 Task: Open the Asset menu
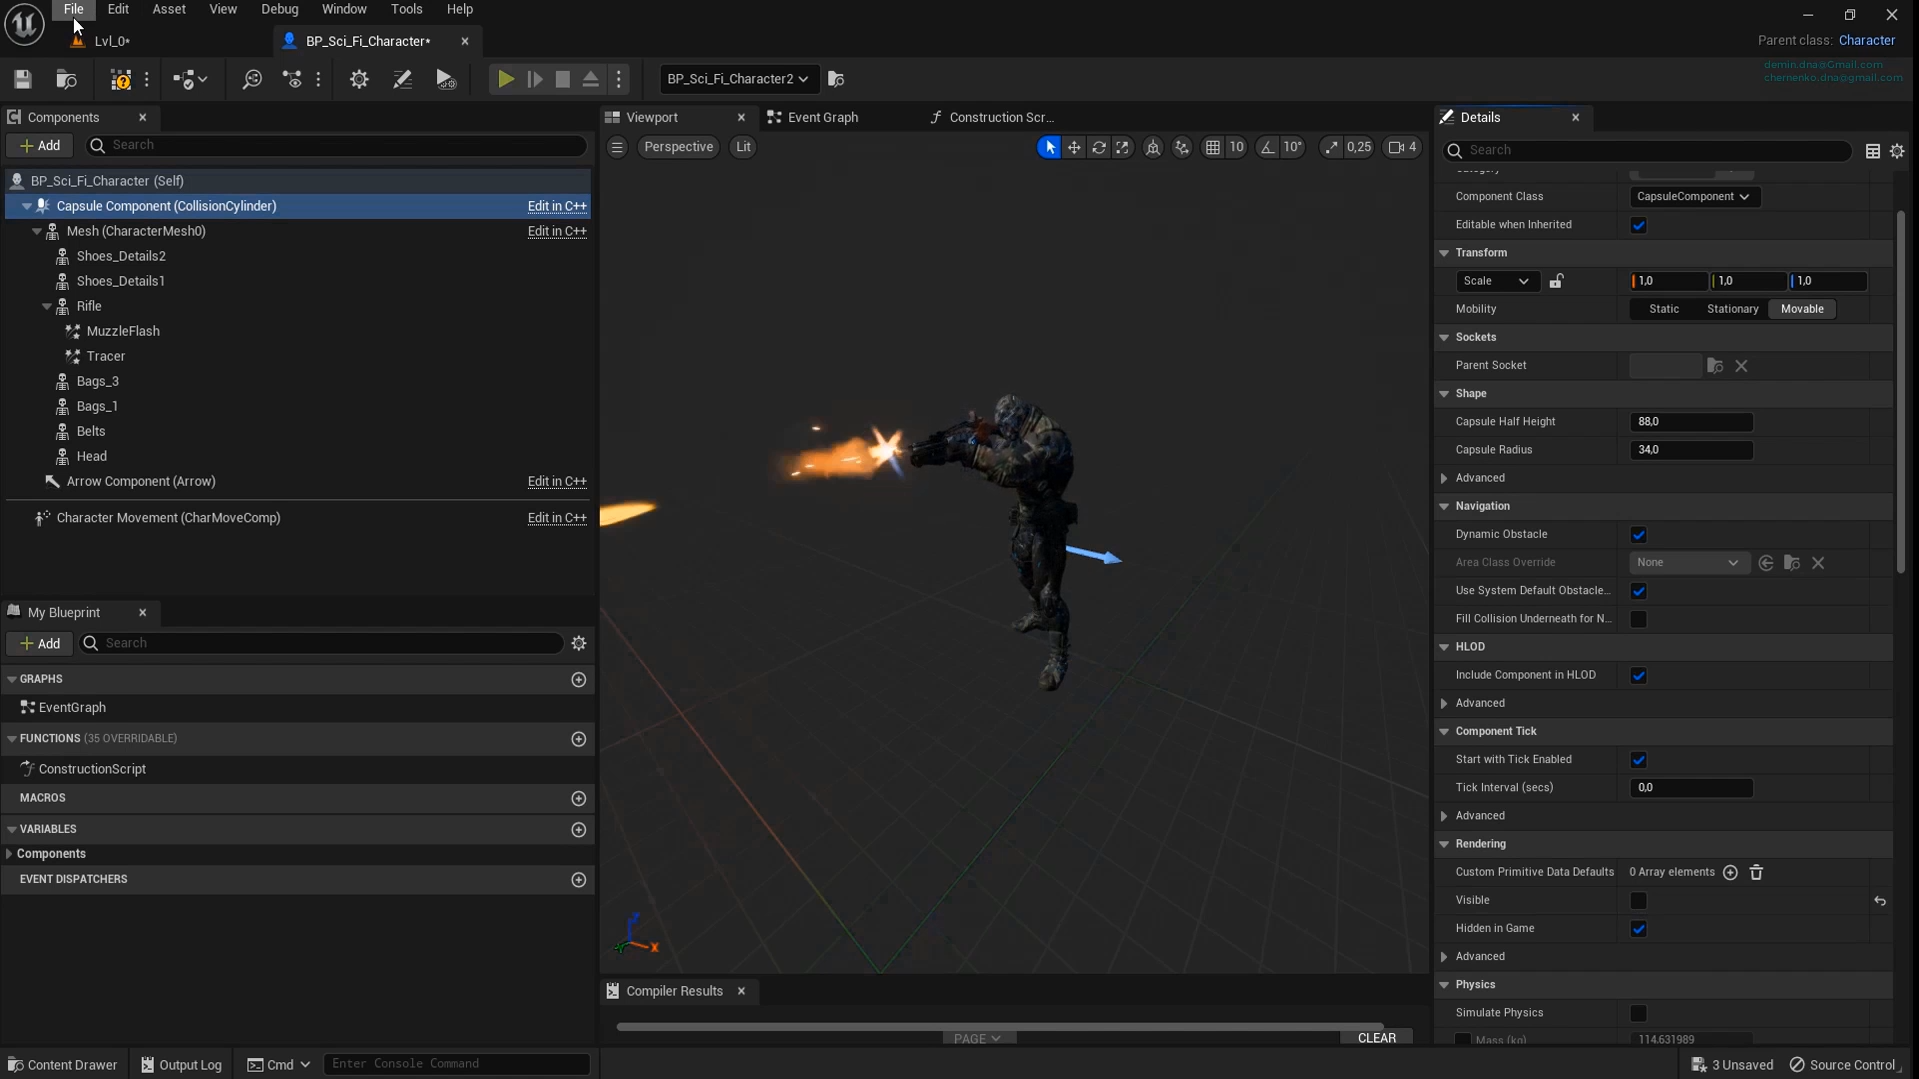coord(168,9)
